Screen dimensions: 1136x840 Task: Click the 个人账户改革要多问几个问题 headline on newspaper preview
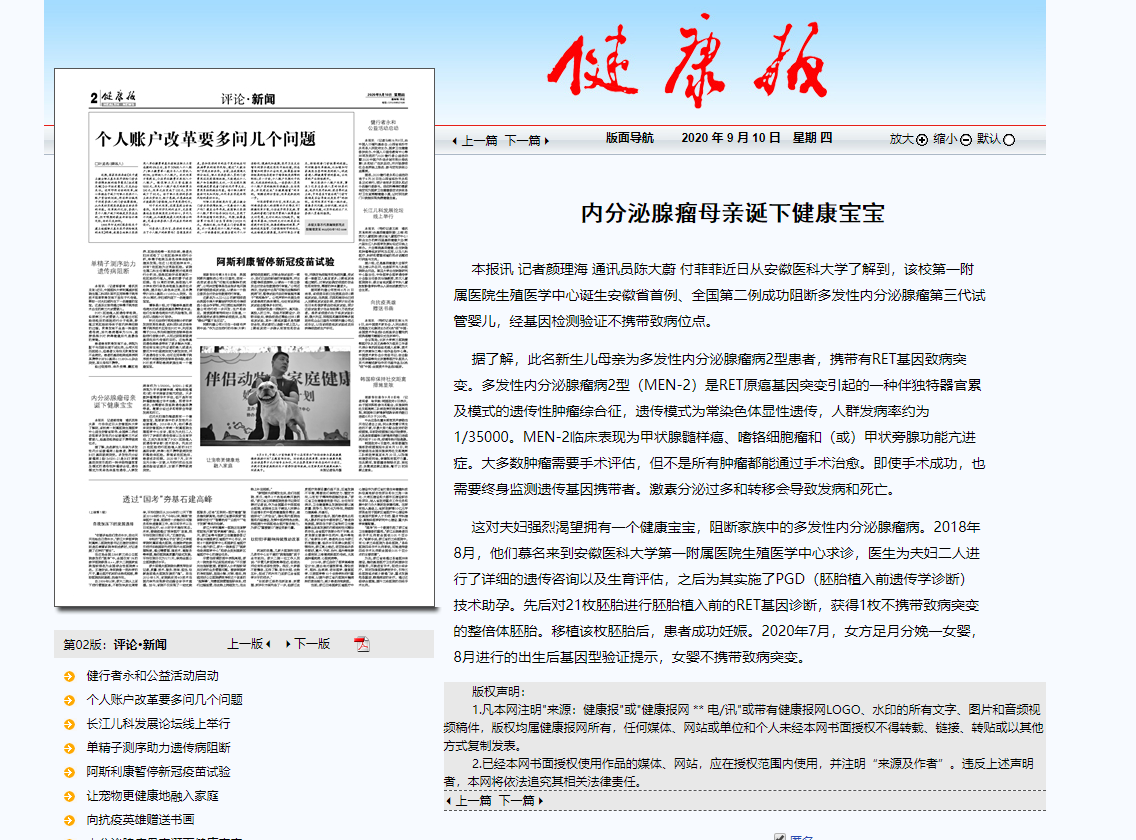coord(205,139)
